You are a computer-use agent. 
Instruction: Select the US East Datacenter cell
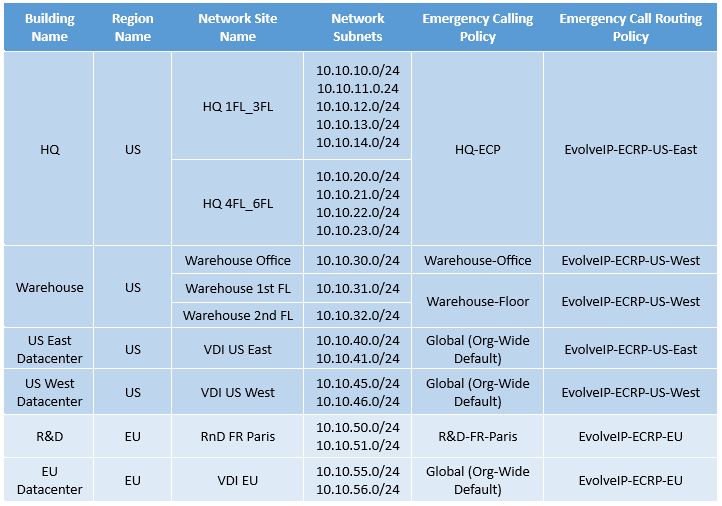49,349
